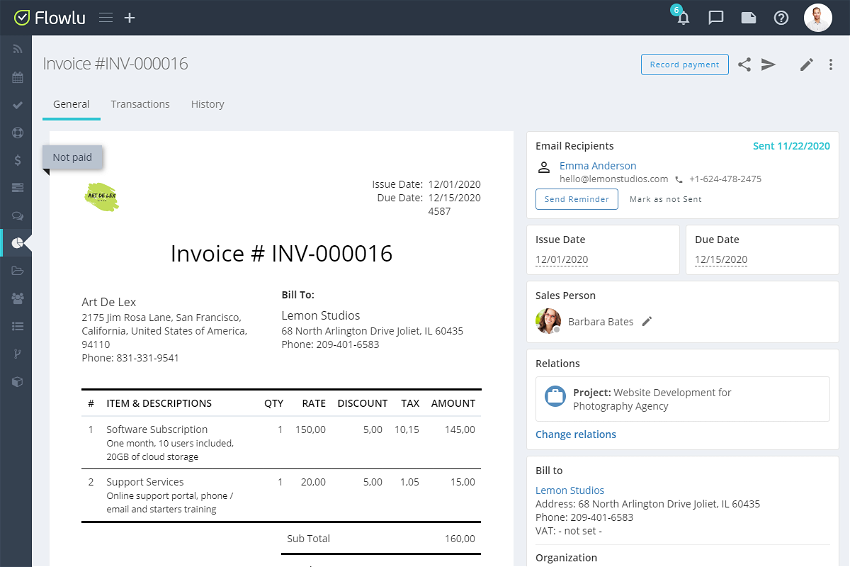Click the Change relations link
The height and width of the screenshot is (567, 850).
click(x=575, y=435)
